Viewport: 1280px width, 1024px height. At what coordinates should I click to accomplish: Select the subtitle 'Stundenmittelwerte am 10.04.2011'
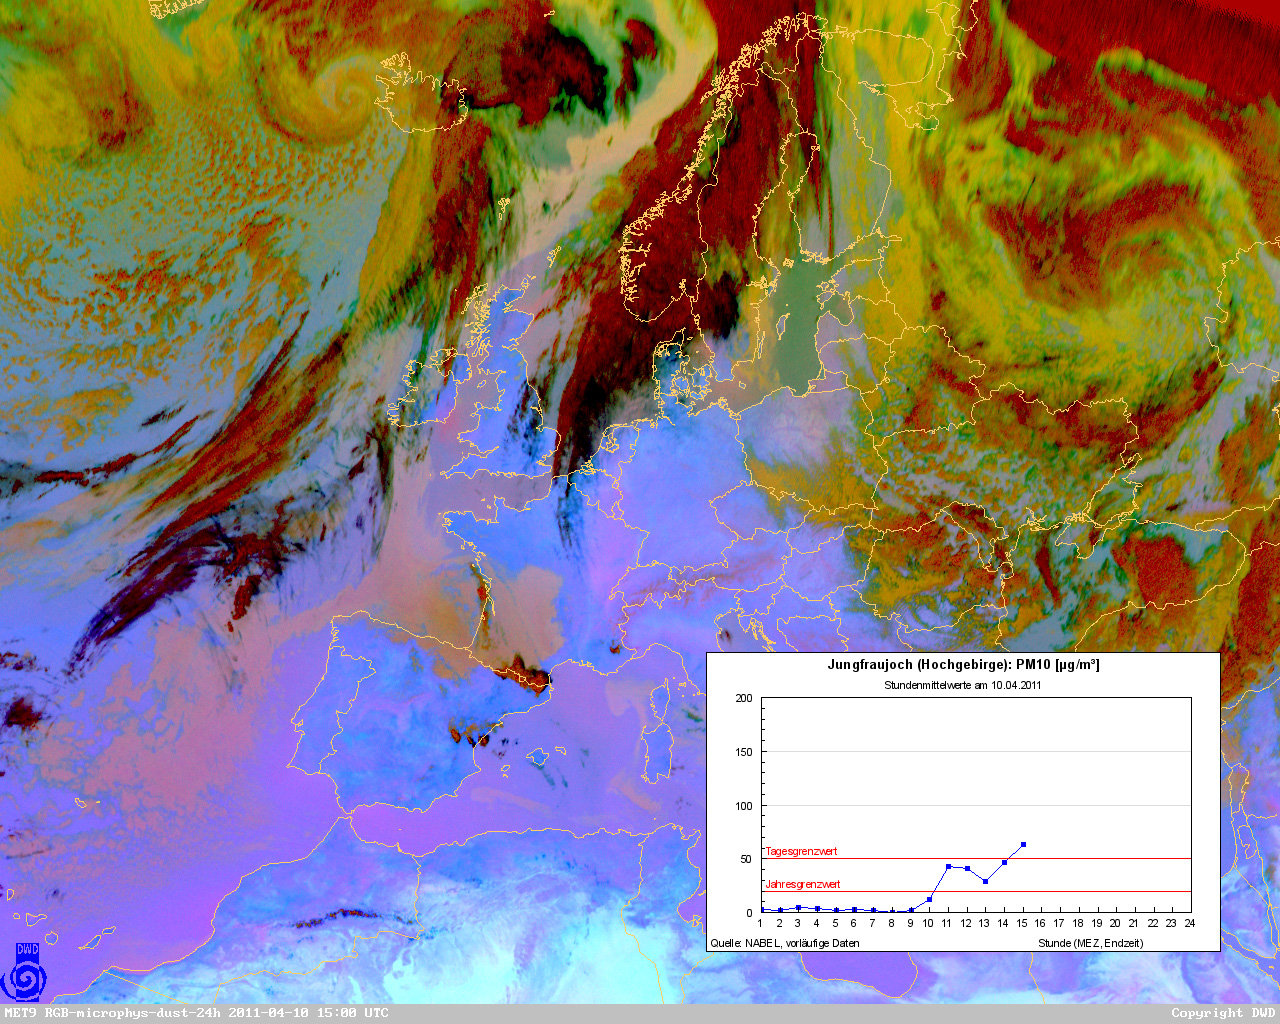[x=963, y=685]
